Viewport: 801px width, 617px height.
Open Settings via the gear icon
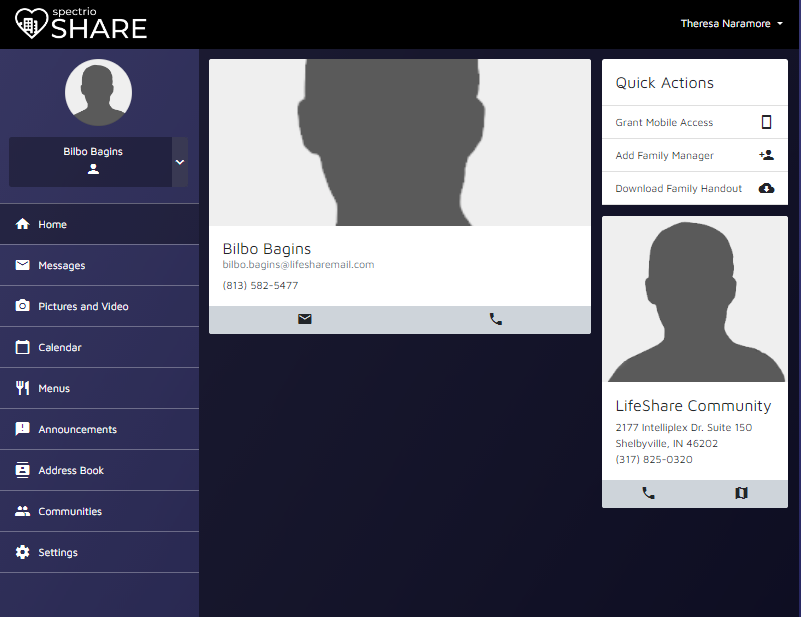[22, 552]
